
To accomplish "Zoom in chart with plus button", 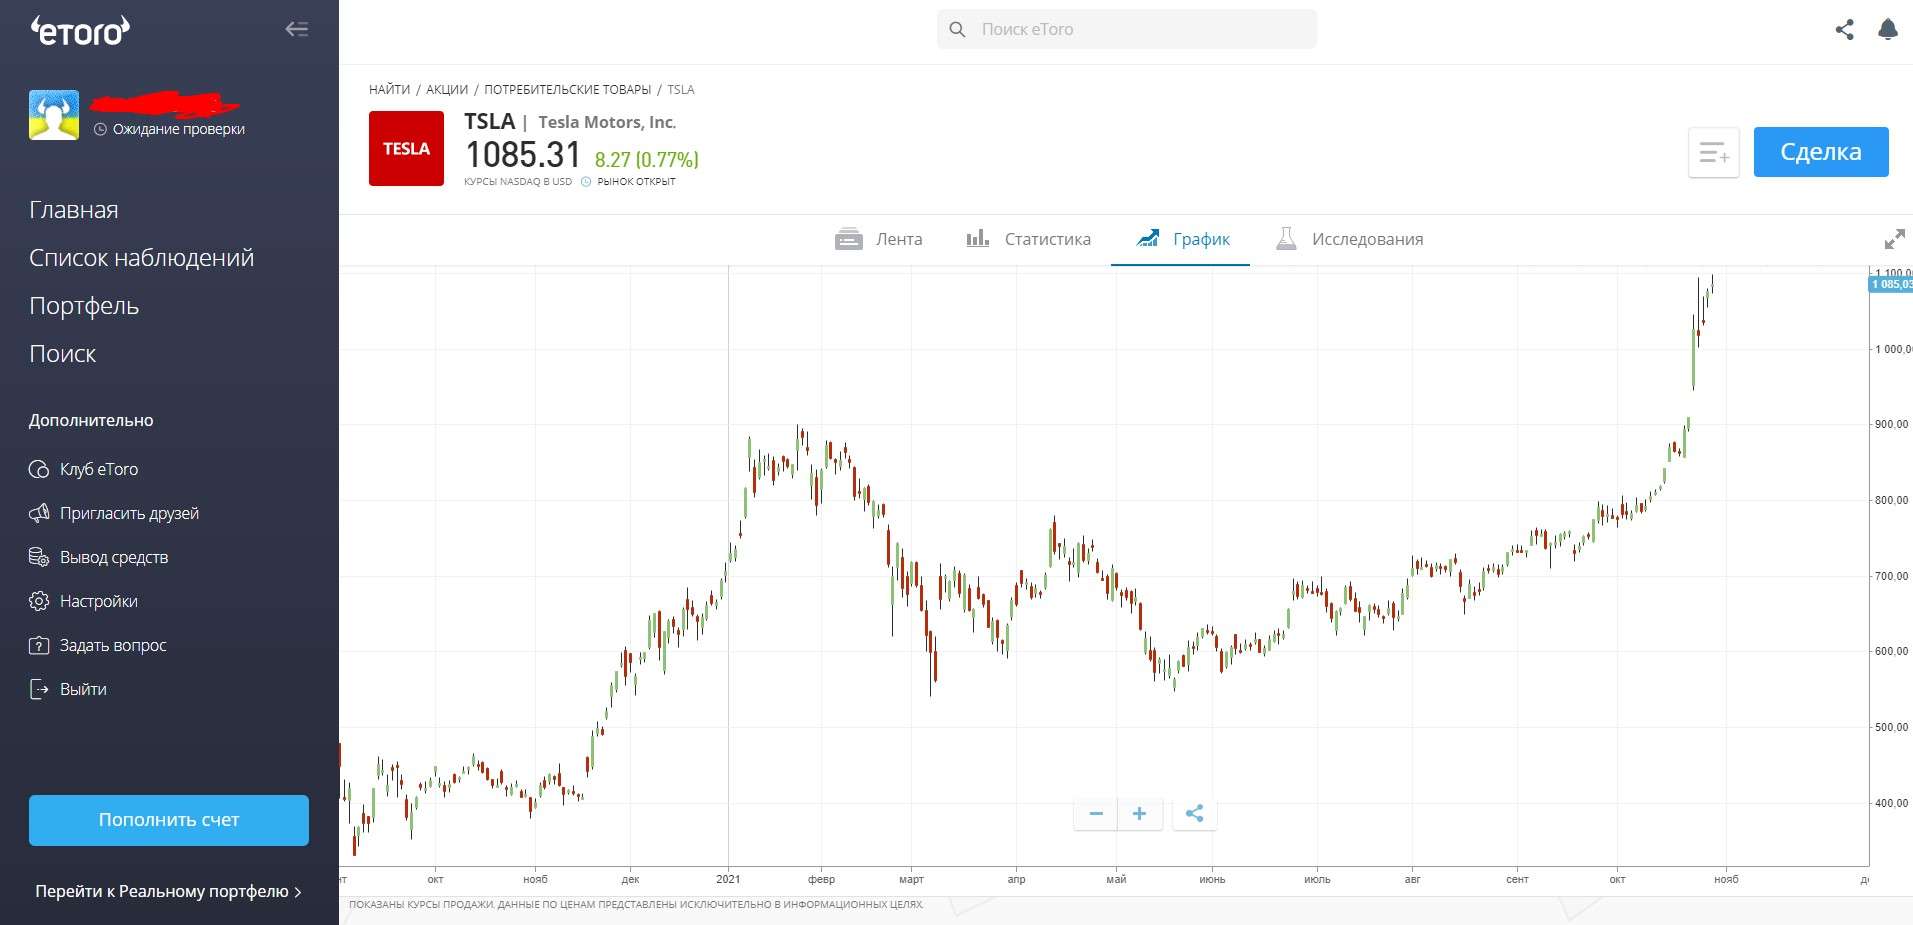I will (1139, 813).
